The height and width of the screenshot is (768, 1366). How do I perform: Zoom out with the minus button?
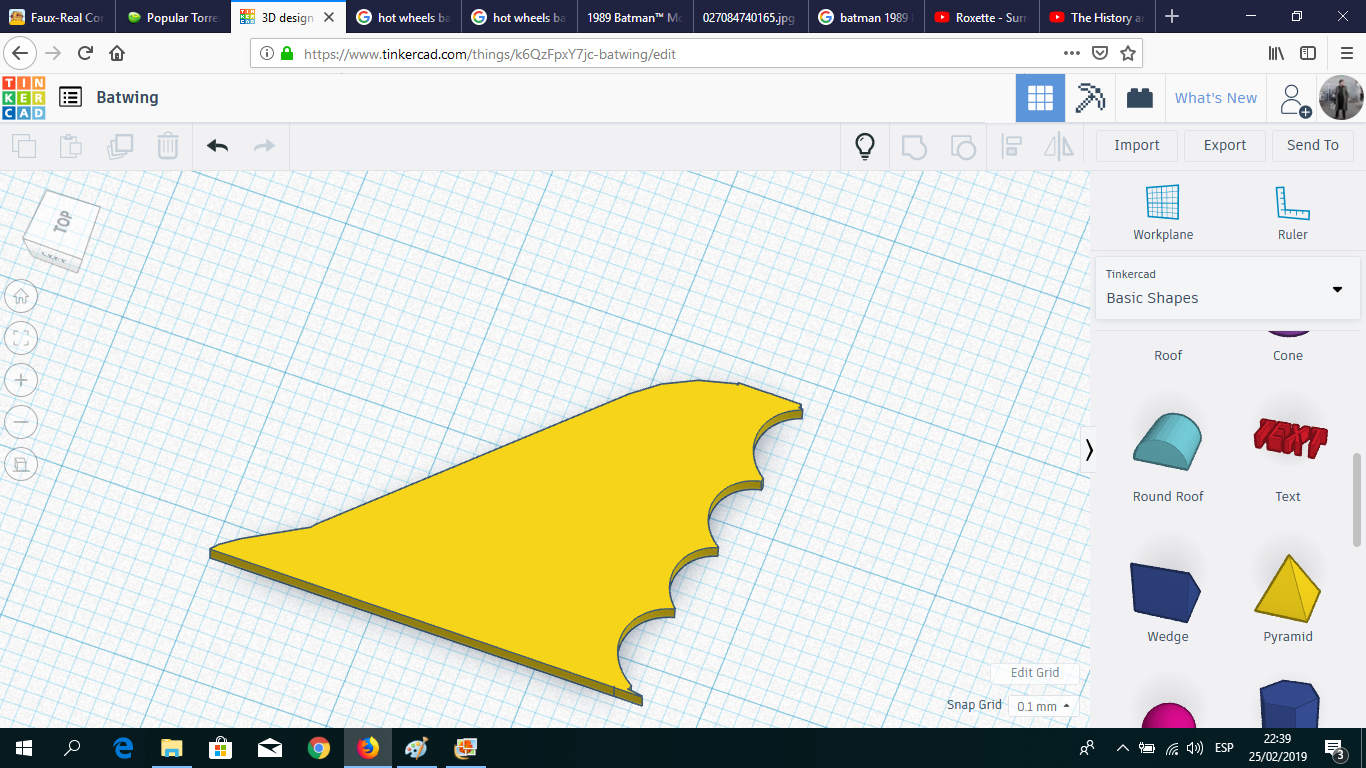pos(21,422)
